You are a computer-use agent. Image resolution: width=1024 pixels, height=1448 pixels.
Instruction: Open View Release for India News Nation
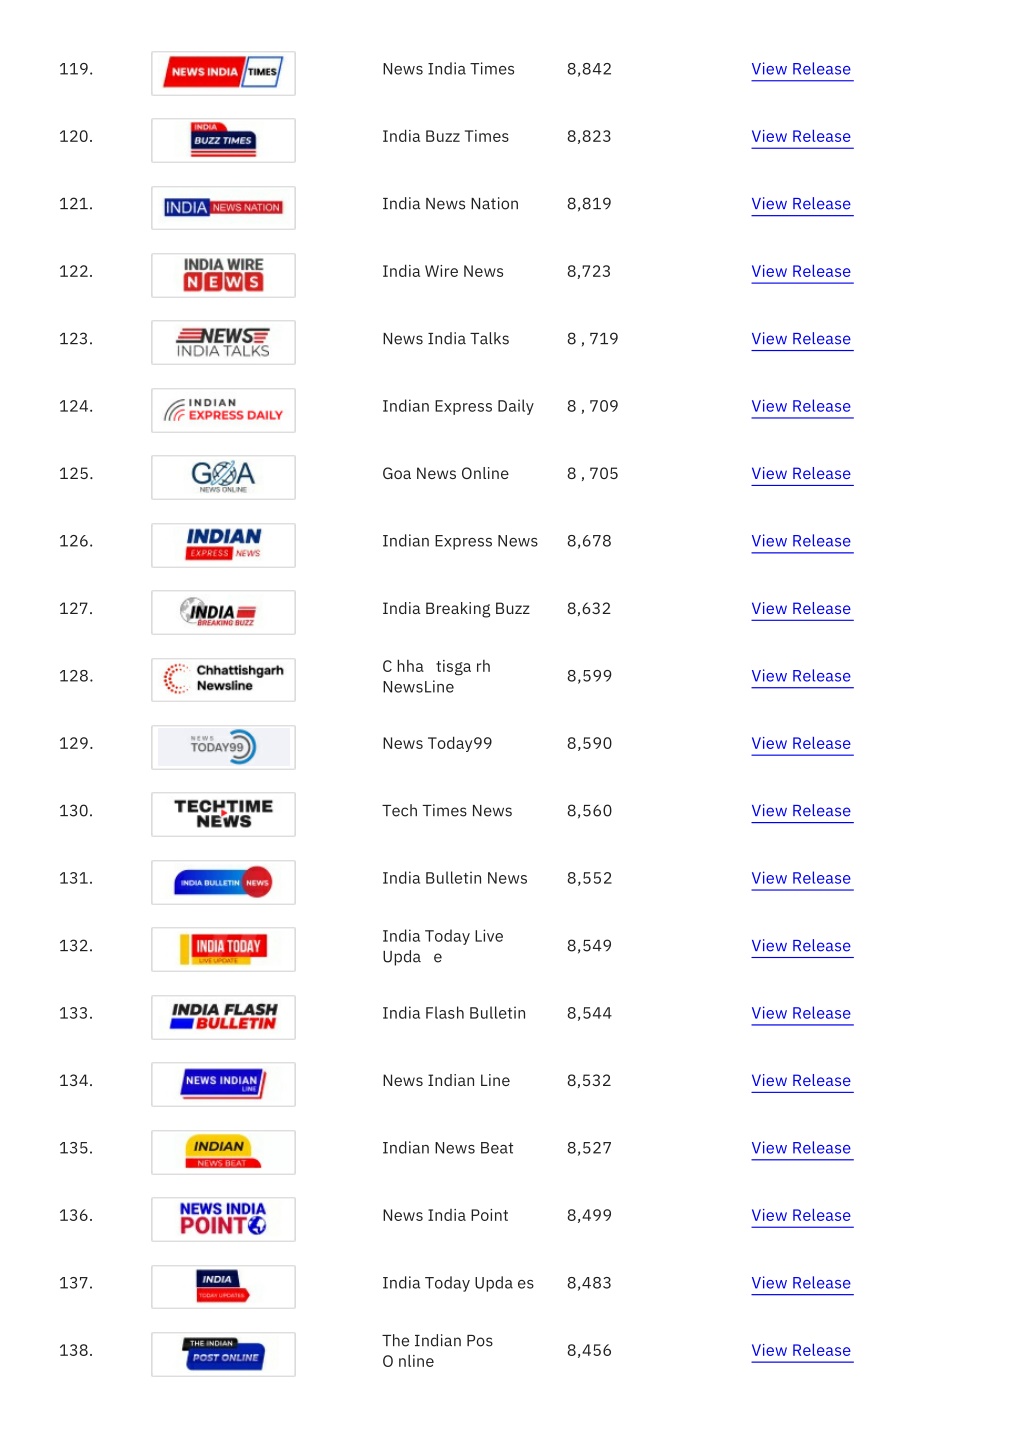click(801, 204)
